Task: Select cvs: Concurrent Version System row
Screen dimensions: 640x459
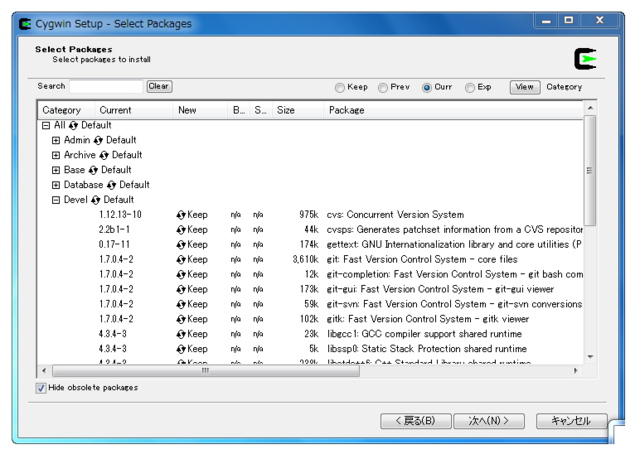Action: [x=310, y=215]
